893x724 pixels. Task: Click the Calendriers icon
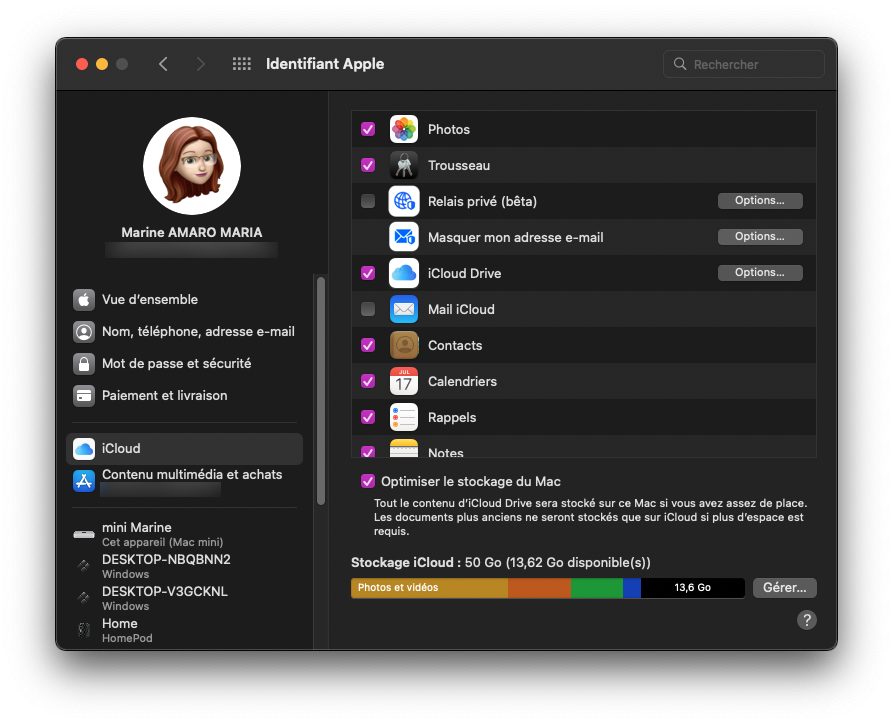pos(403,381)
